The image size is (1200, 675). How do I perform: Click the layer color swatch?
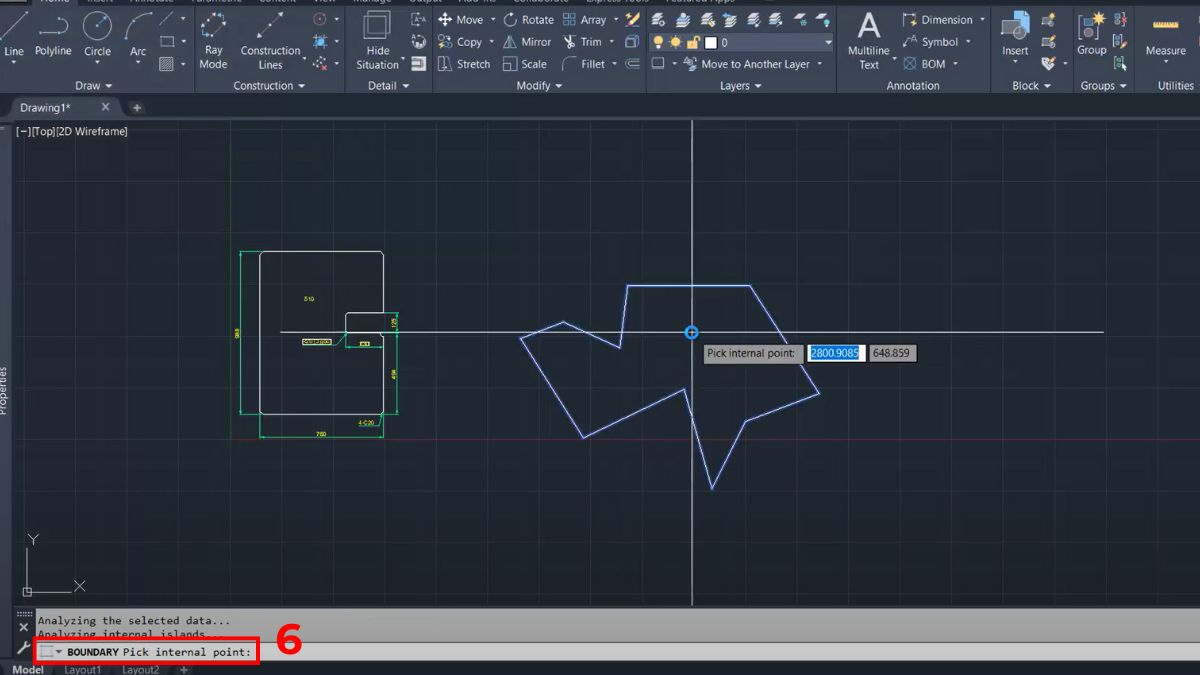click(711, 43)
